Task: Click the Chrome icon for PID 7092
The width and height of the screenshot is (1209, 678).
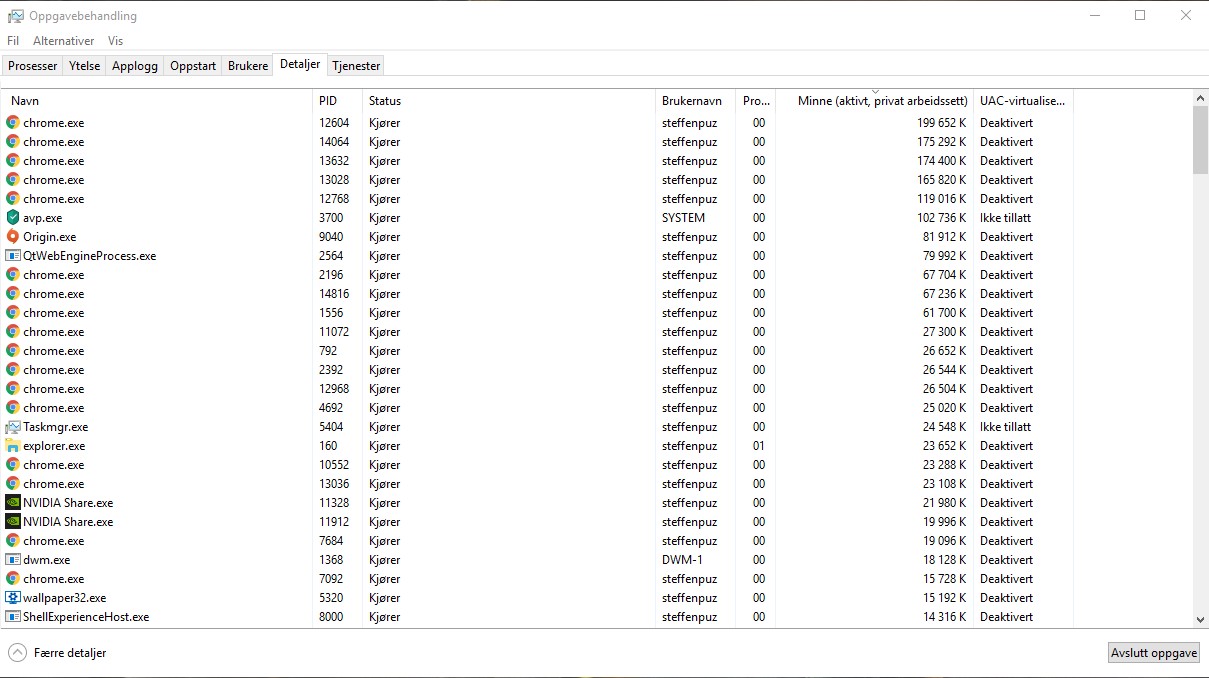Action: point(13,578)
